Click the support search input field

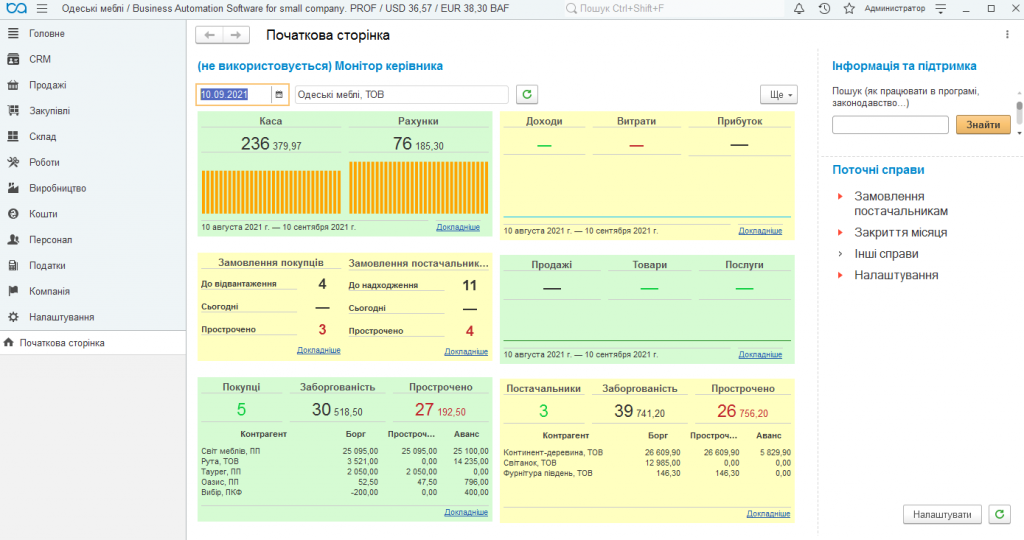click(890, 125)
